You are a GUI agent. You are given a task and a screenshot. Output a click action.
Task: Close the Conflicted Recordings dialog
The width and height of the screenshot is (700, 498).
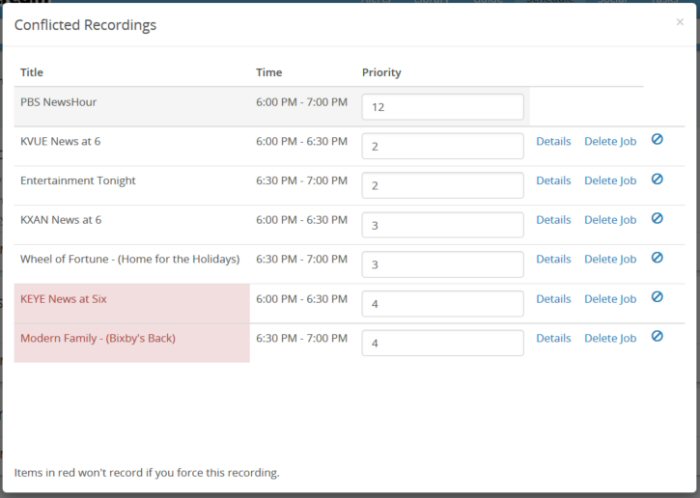pyautogui.click(x=679, y=22)
